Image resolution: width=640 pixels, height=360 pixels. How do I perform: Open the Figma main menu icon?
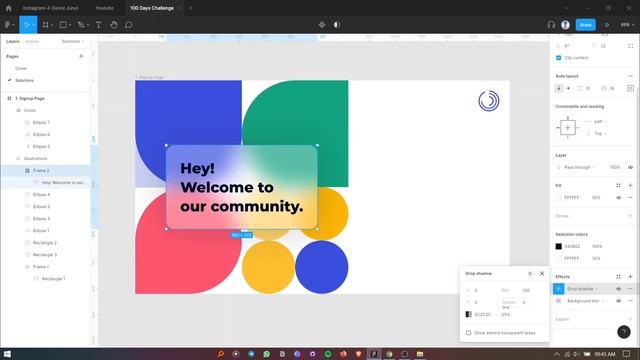pos(8,25)
